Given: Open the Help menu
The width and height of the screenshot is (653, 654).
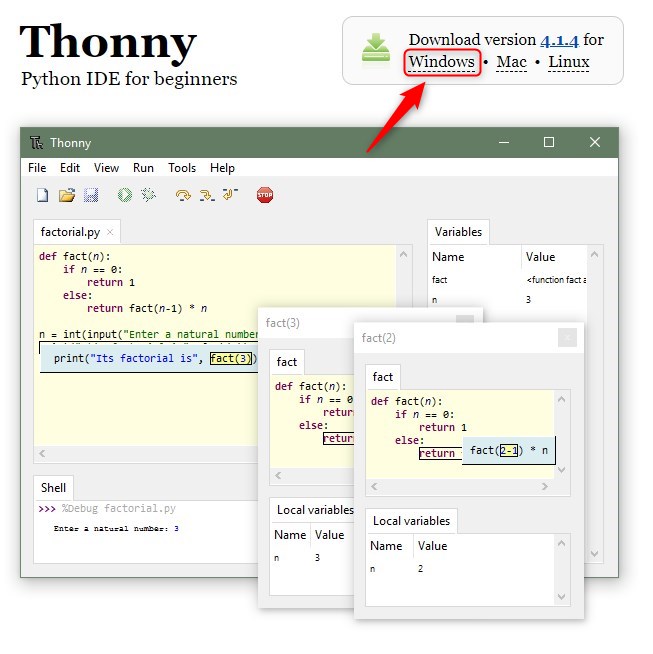Looking at the screenshot, I should [222, 168].
